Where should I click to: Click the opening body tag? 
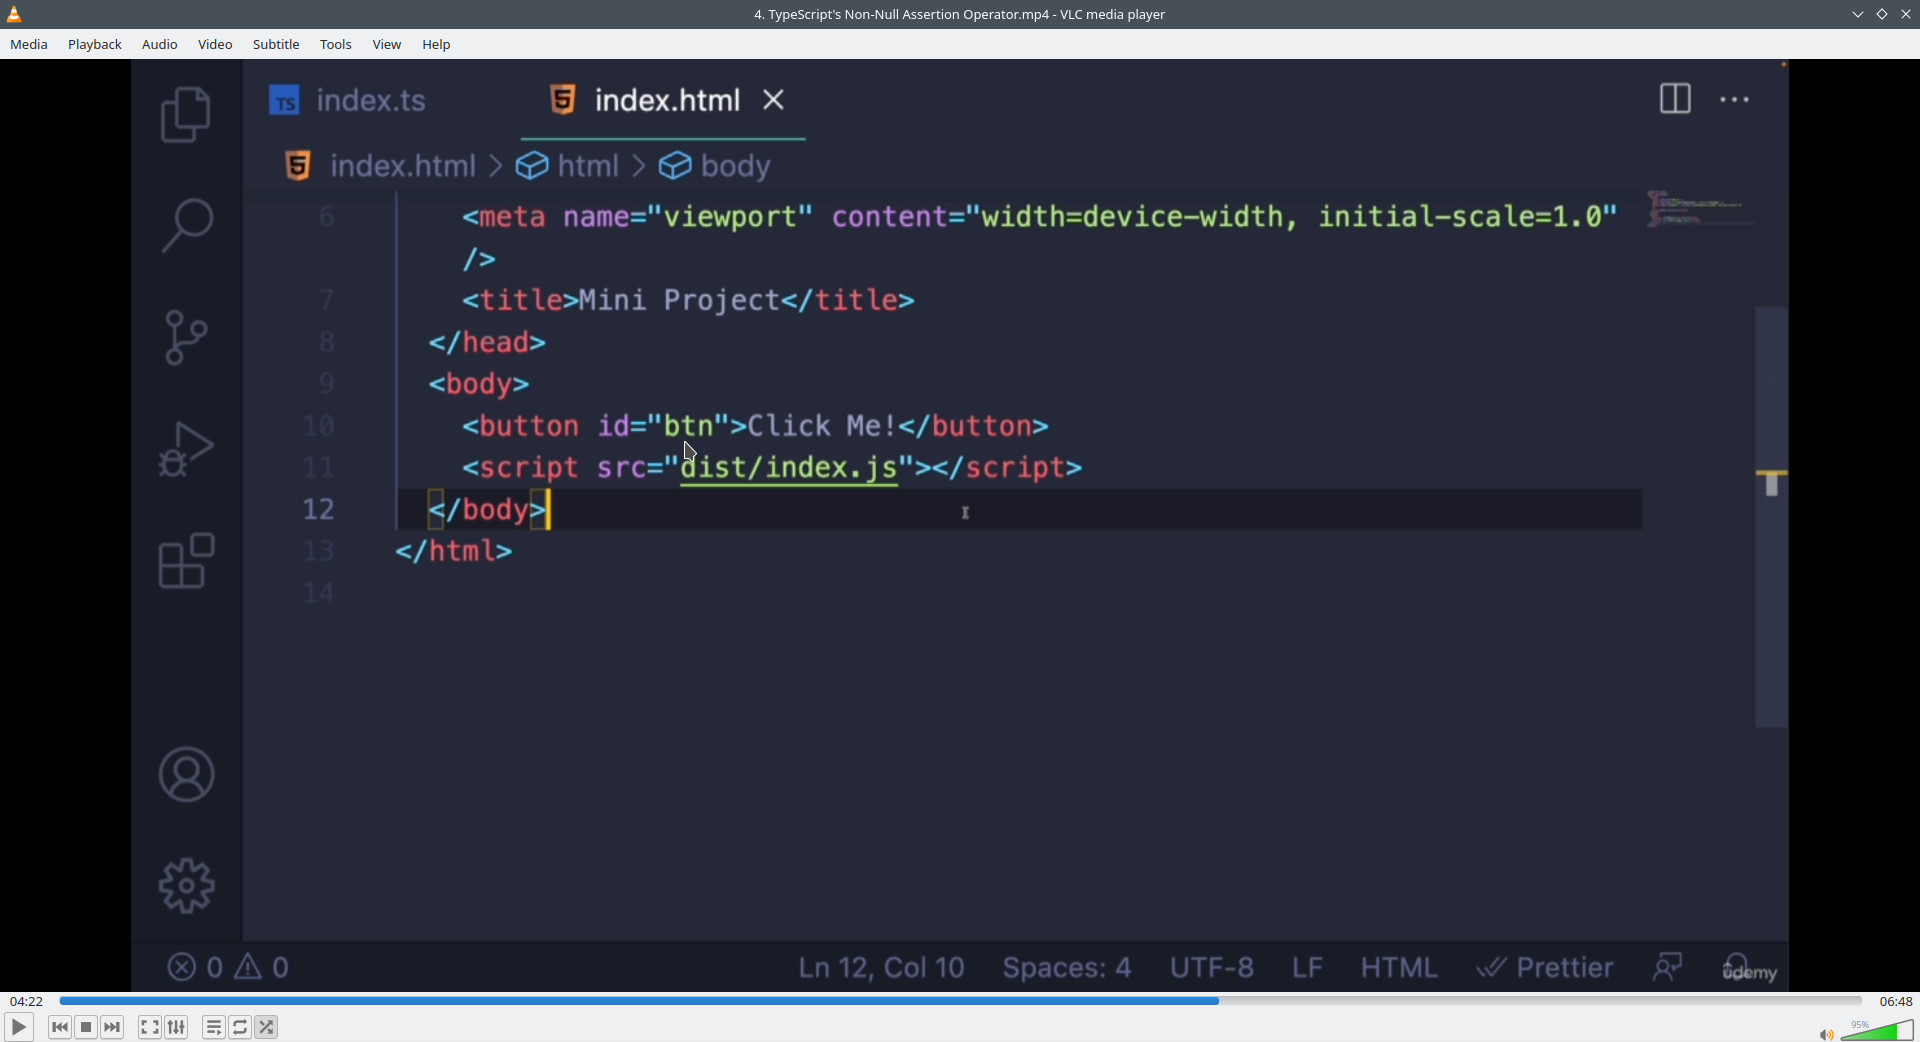click(x=479, y=385)
